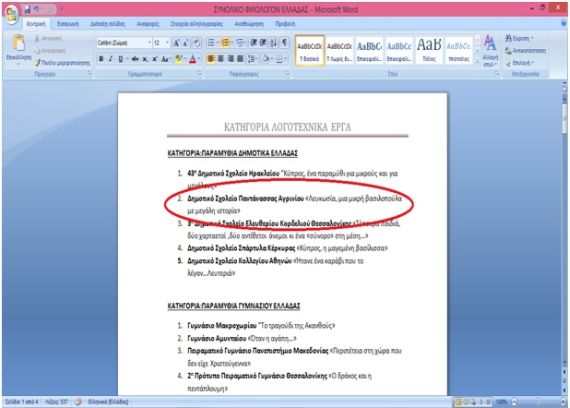Open the round Office button menu
Screen dimensions: 570x408
pyautogui.click(x=12, y=14)
